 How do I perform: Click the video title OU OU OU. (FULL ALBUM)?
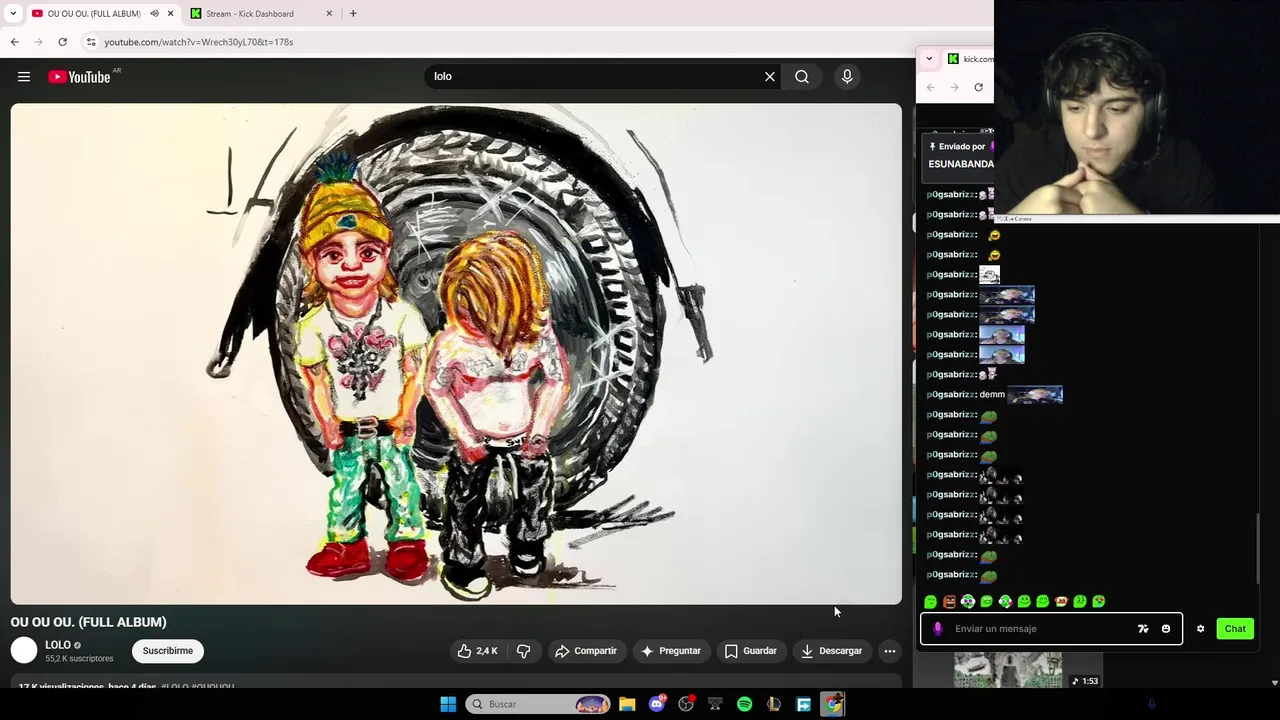coord(89,622)
